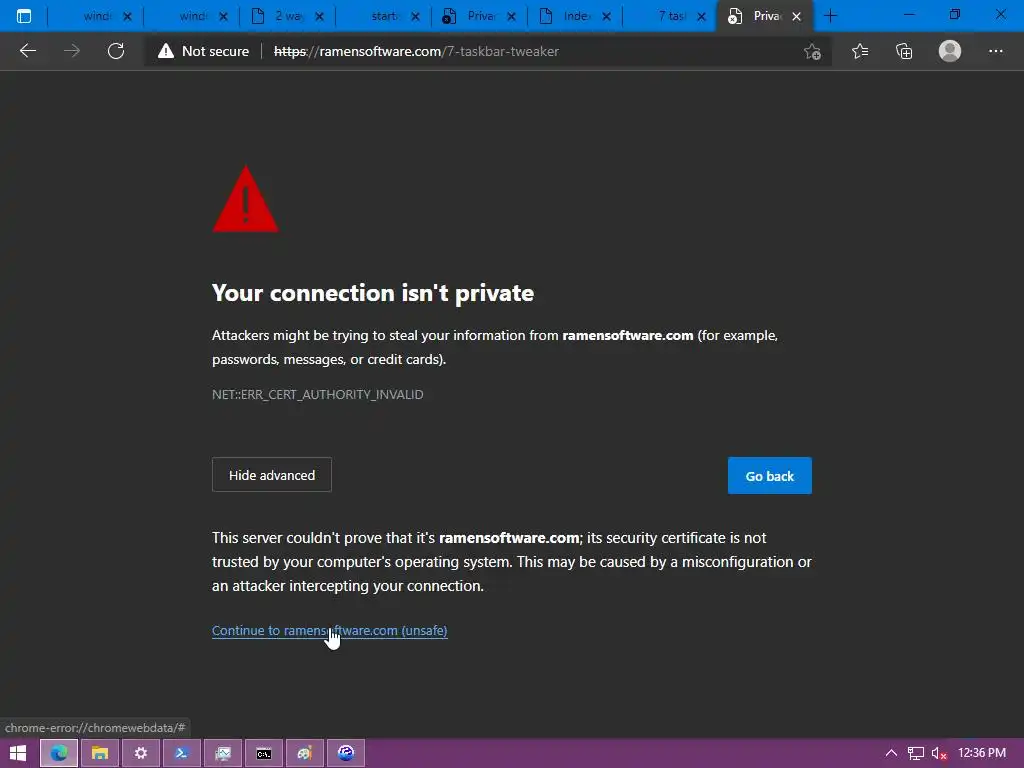Close the '7 task' tab
1024x768 pixels.
pos(701,16)
